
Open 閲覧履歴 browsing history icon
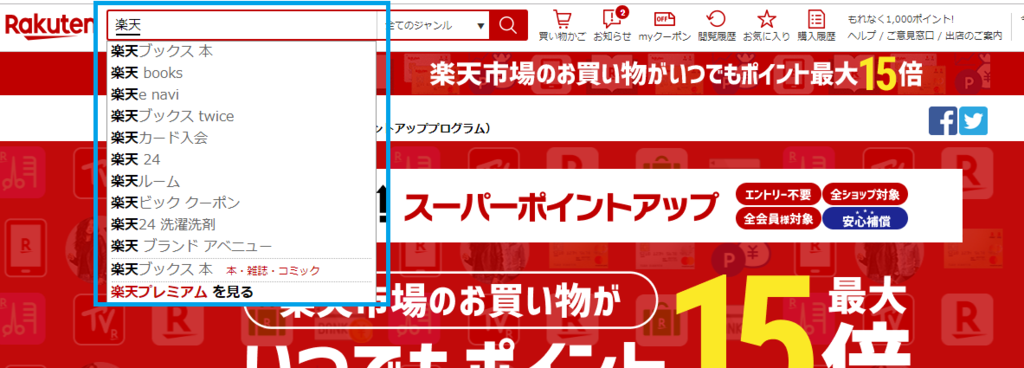[716, 26]
